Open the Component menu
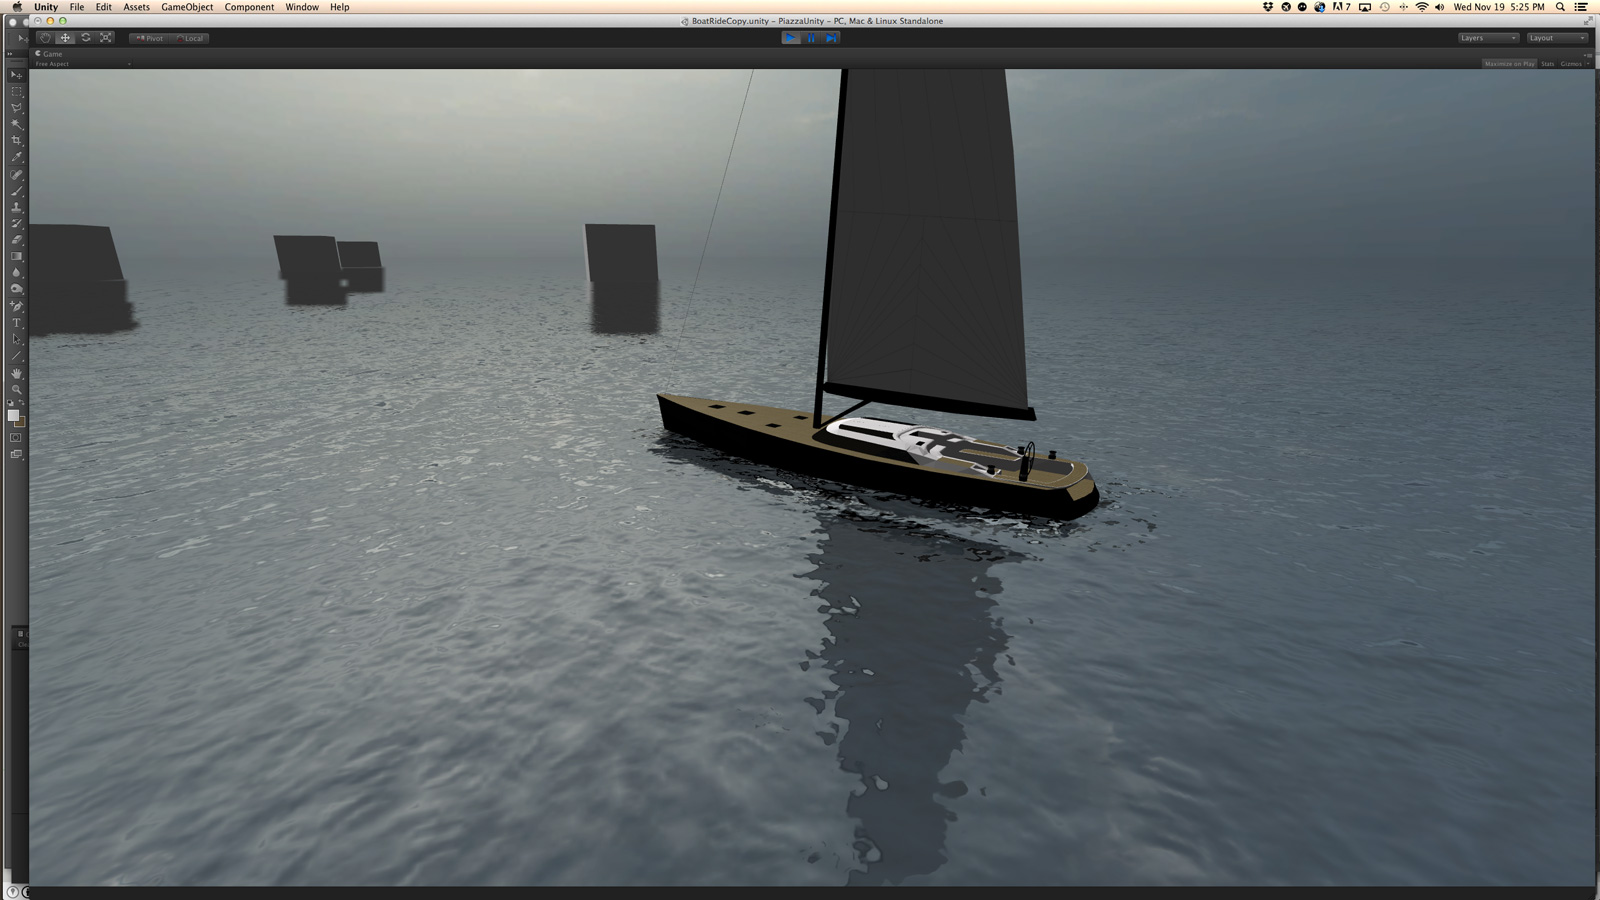 pos(249,7)
